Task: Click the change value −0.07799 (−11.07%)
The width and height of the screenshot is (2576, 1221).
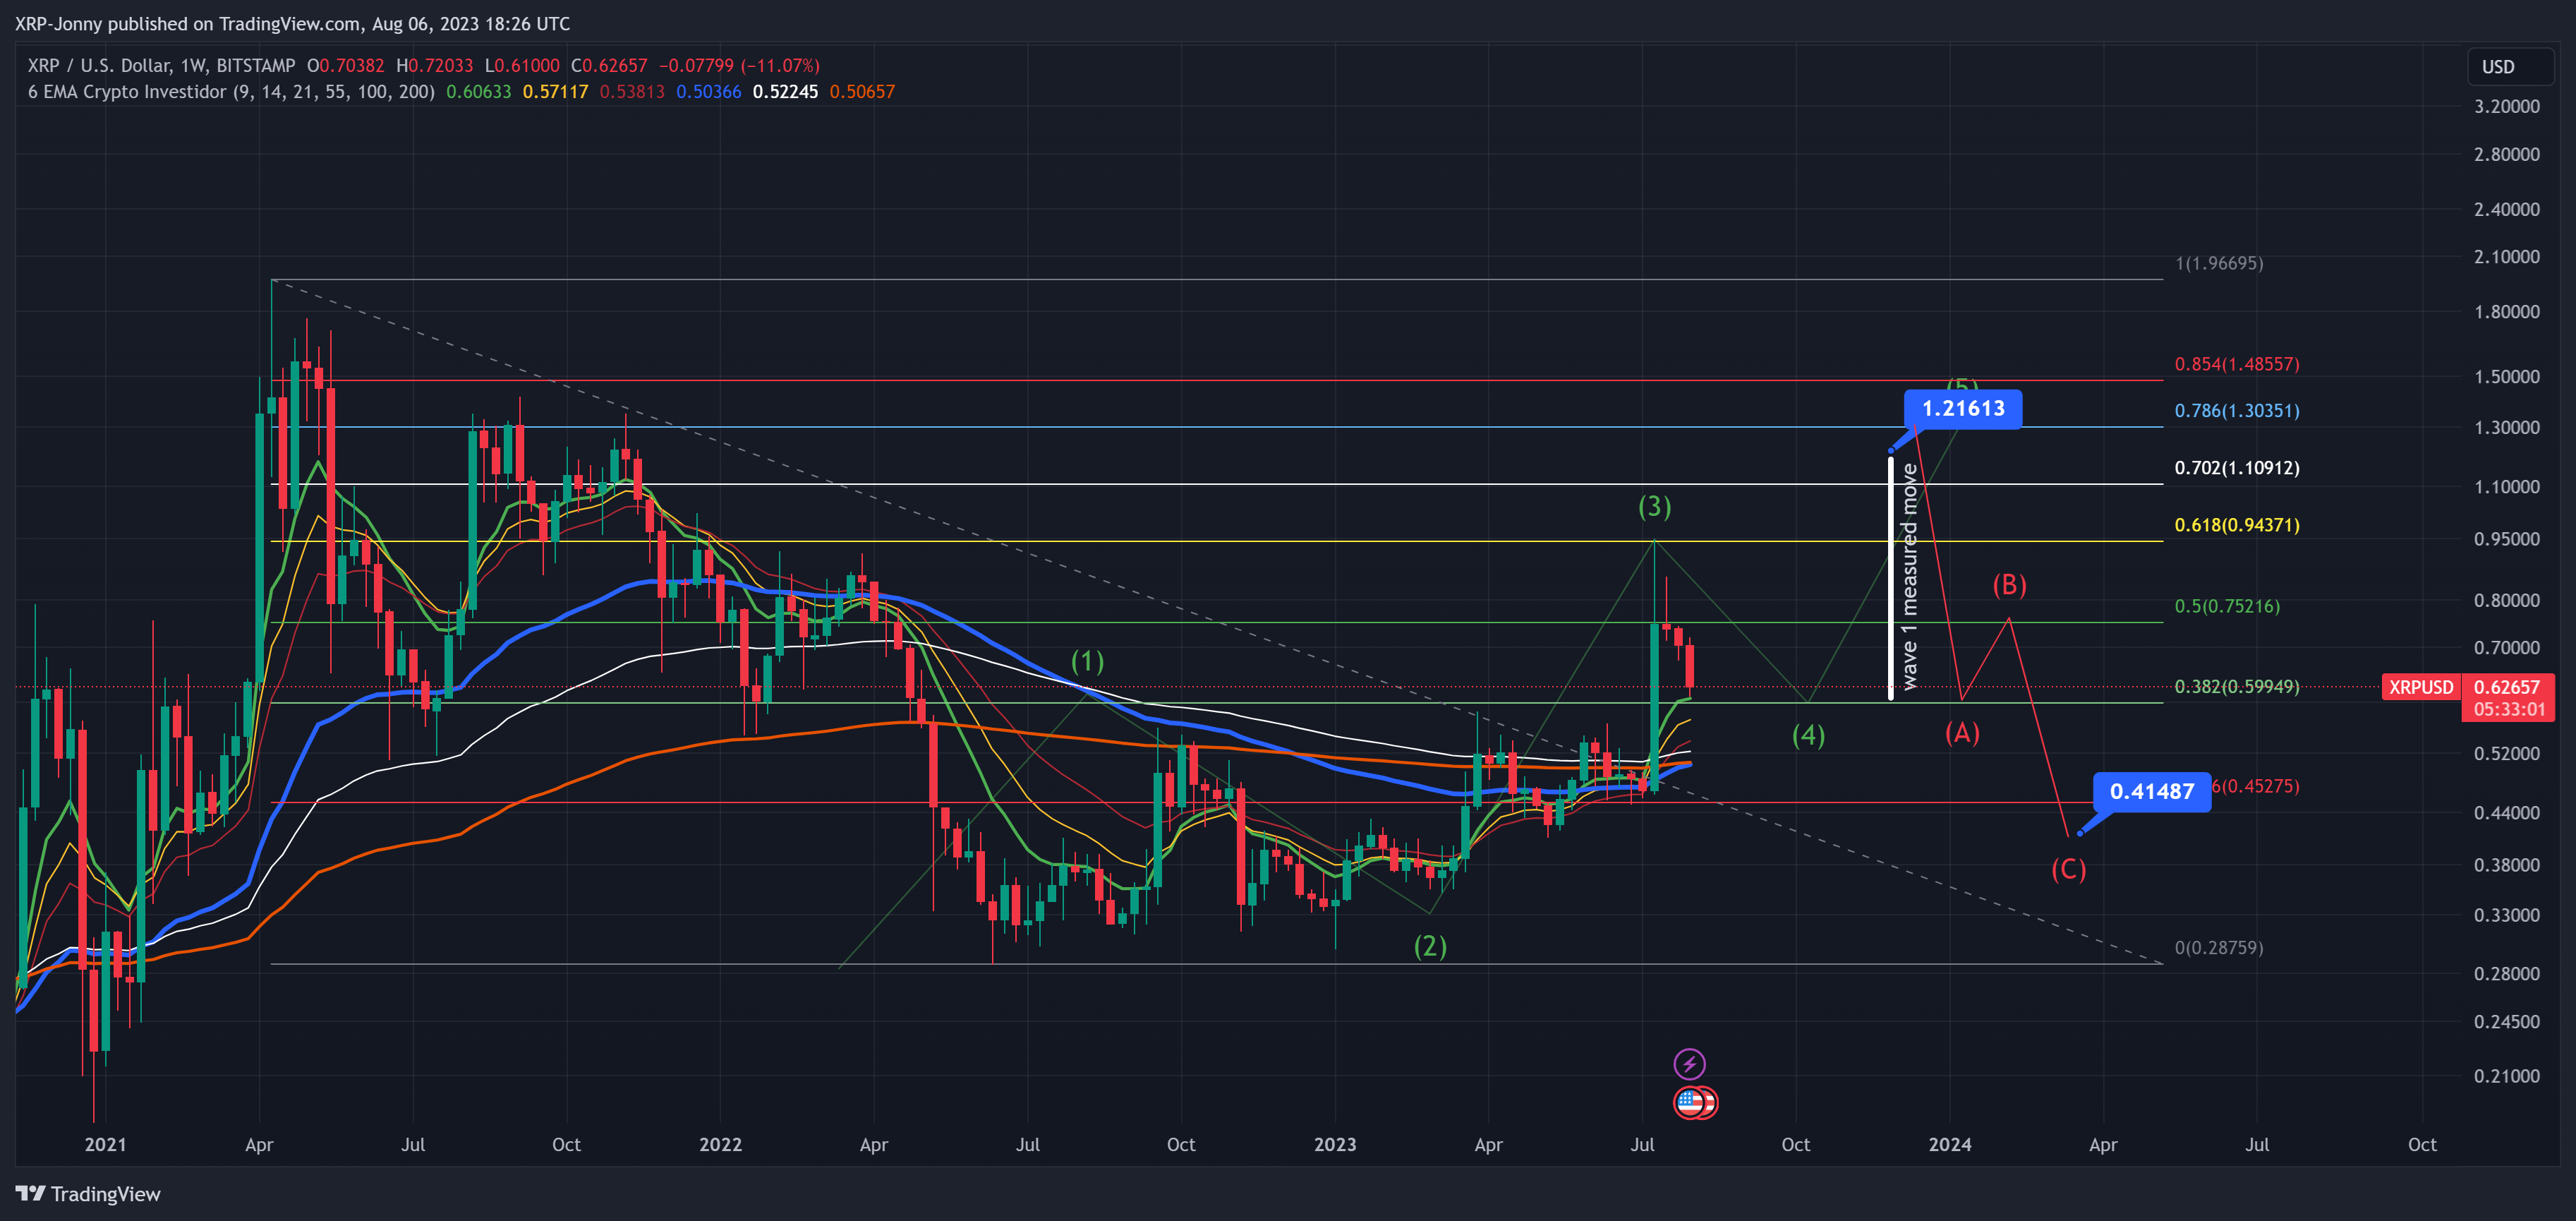Action: coord(739,65)
